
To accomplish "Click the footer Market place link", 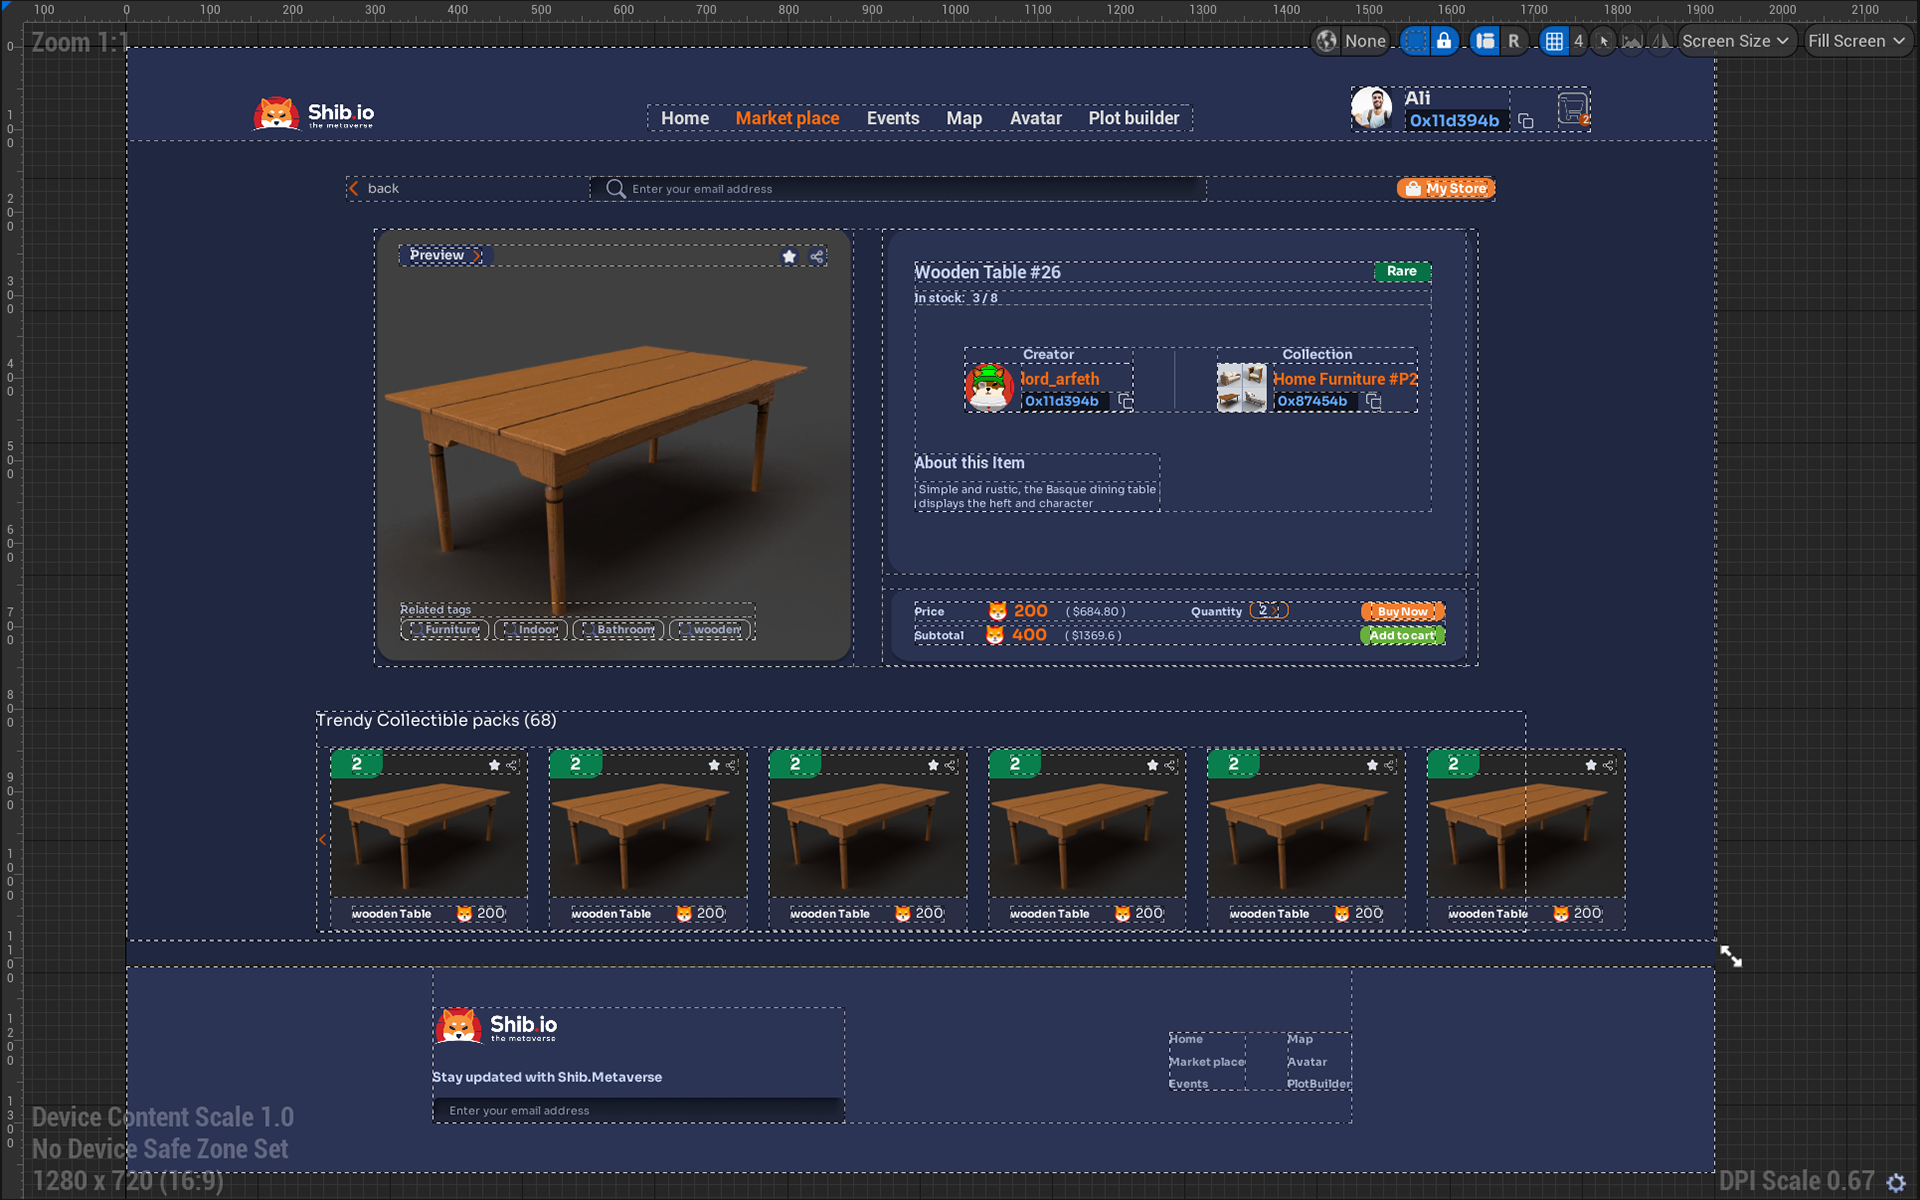I will coord(1207,1062).
